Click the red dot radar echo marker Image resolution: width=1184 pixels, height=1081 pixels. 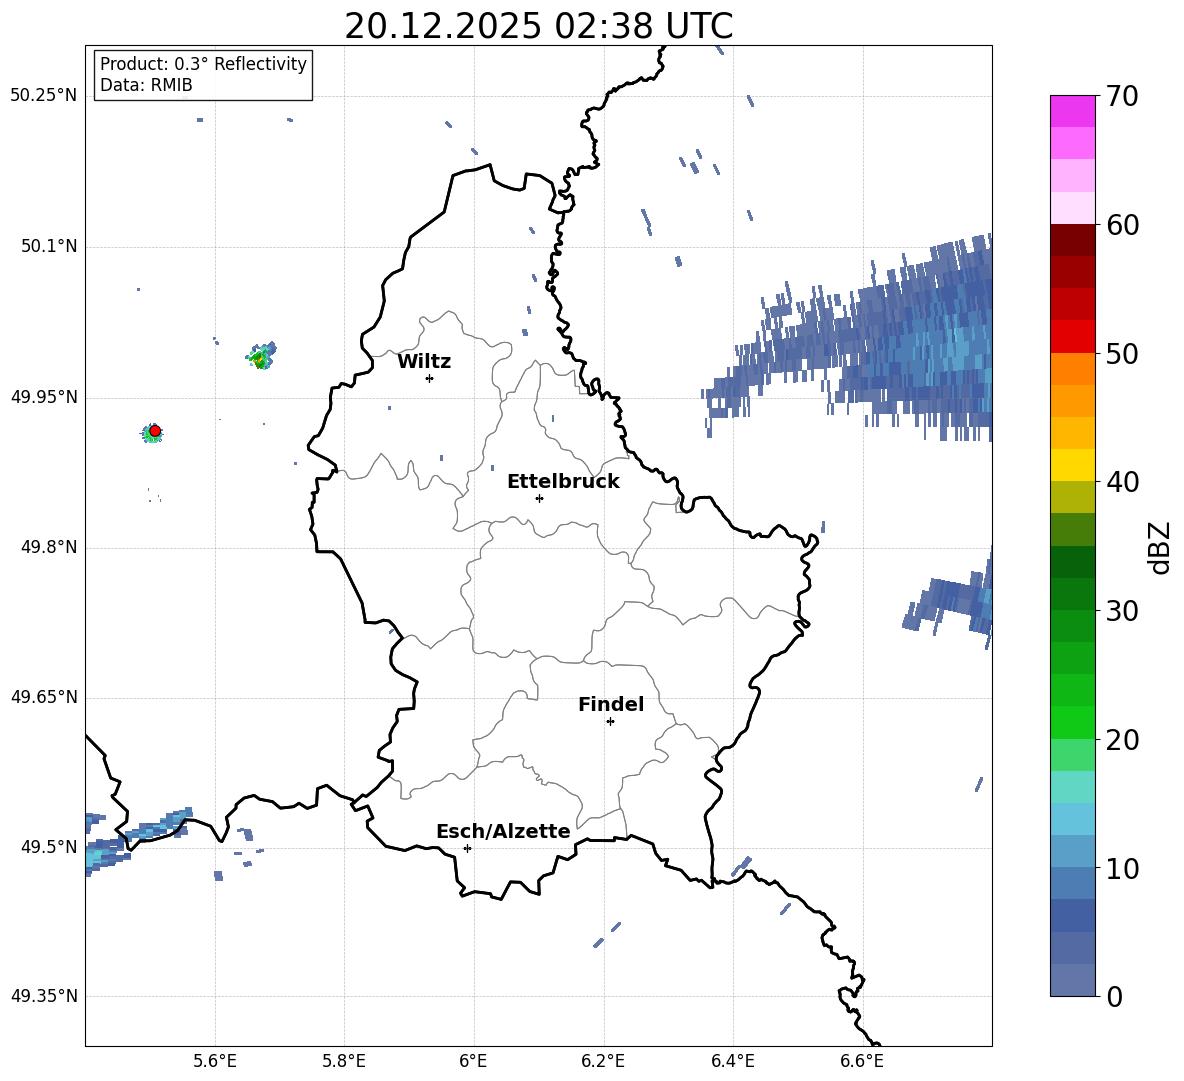[155, 431]
